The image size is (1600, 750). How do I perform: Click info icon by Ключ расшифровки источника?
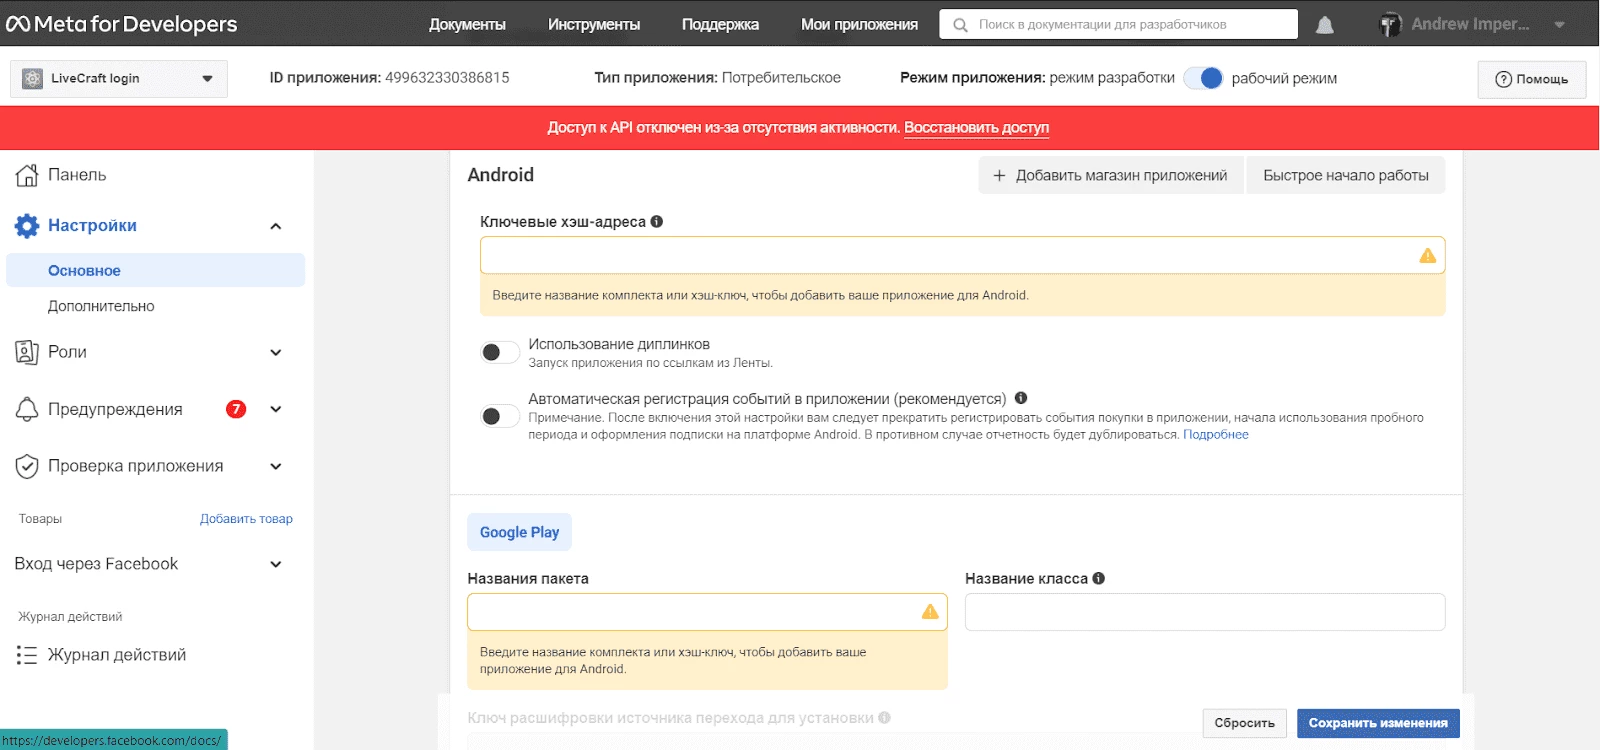[x=885, y=718]
